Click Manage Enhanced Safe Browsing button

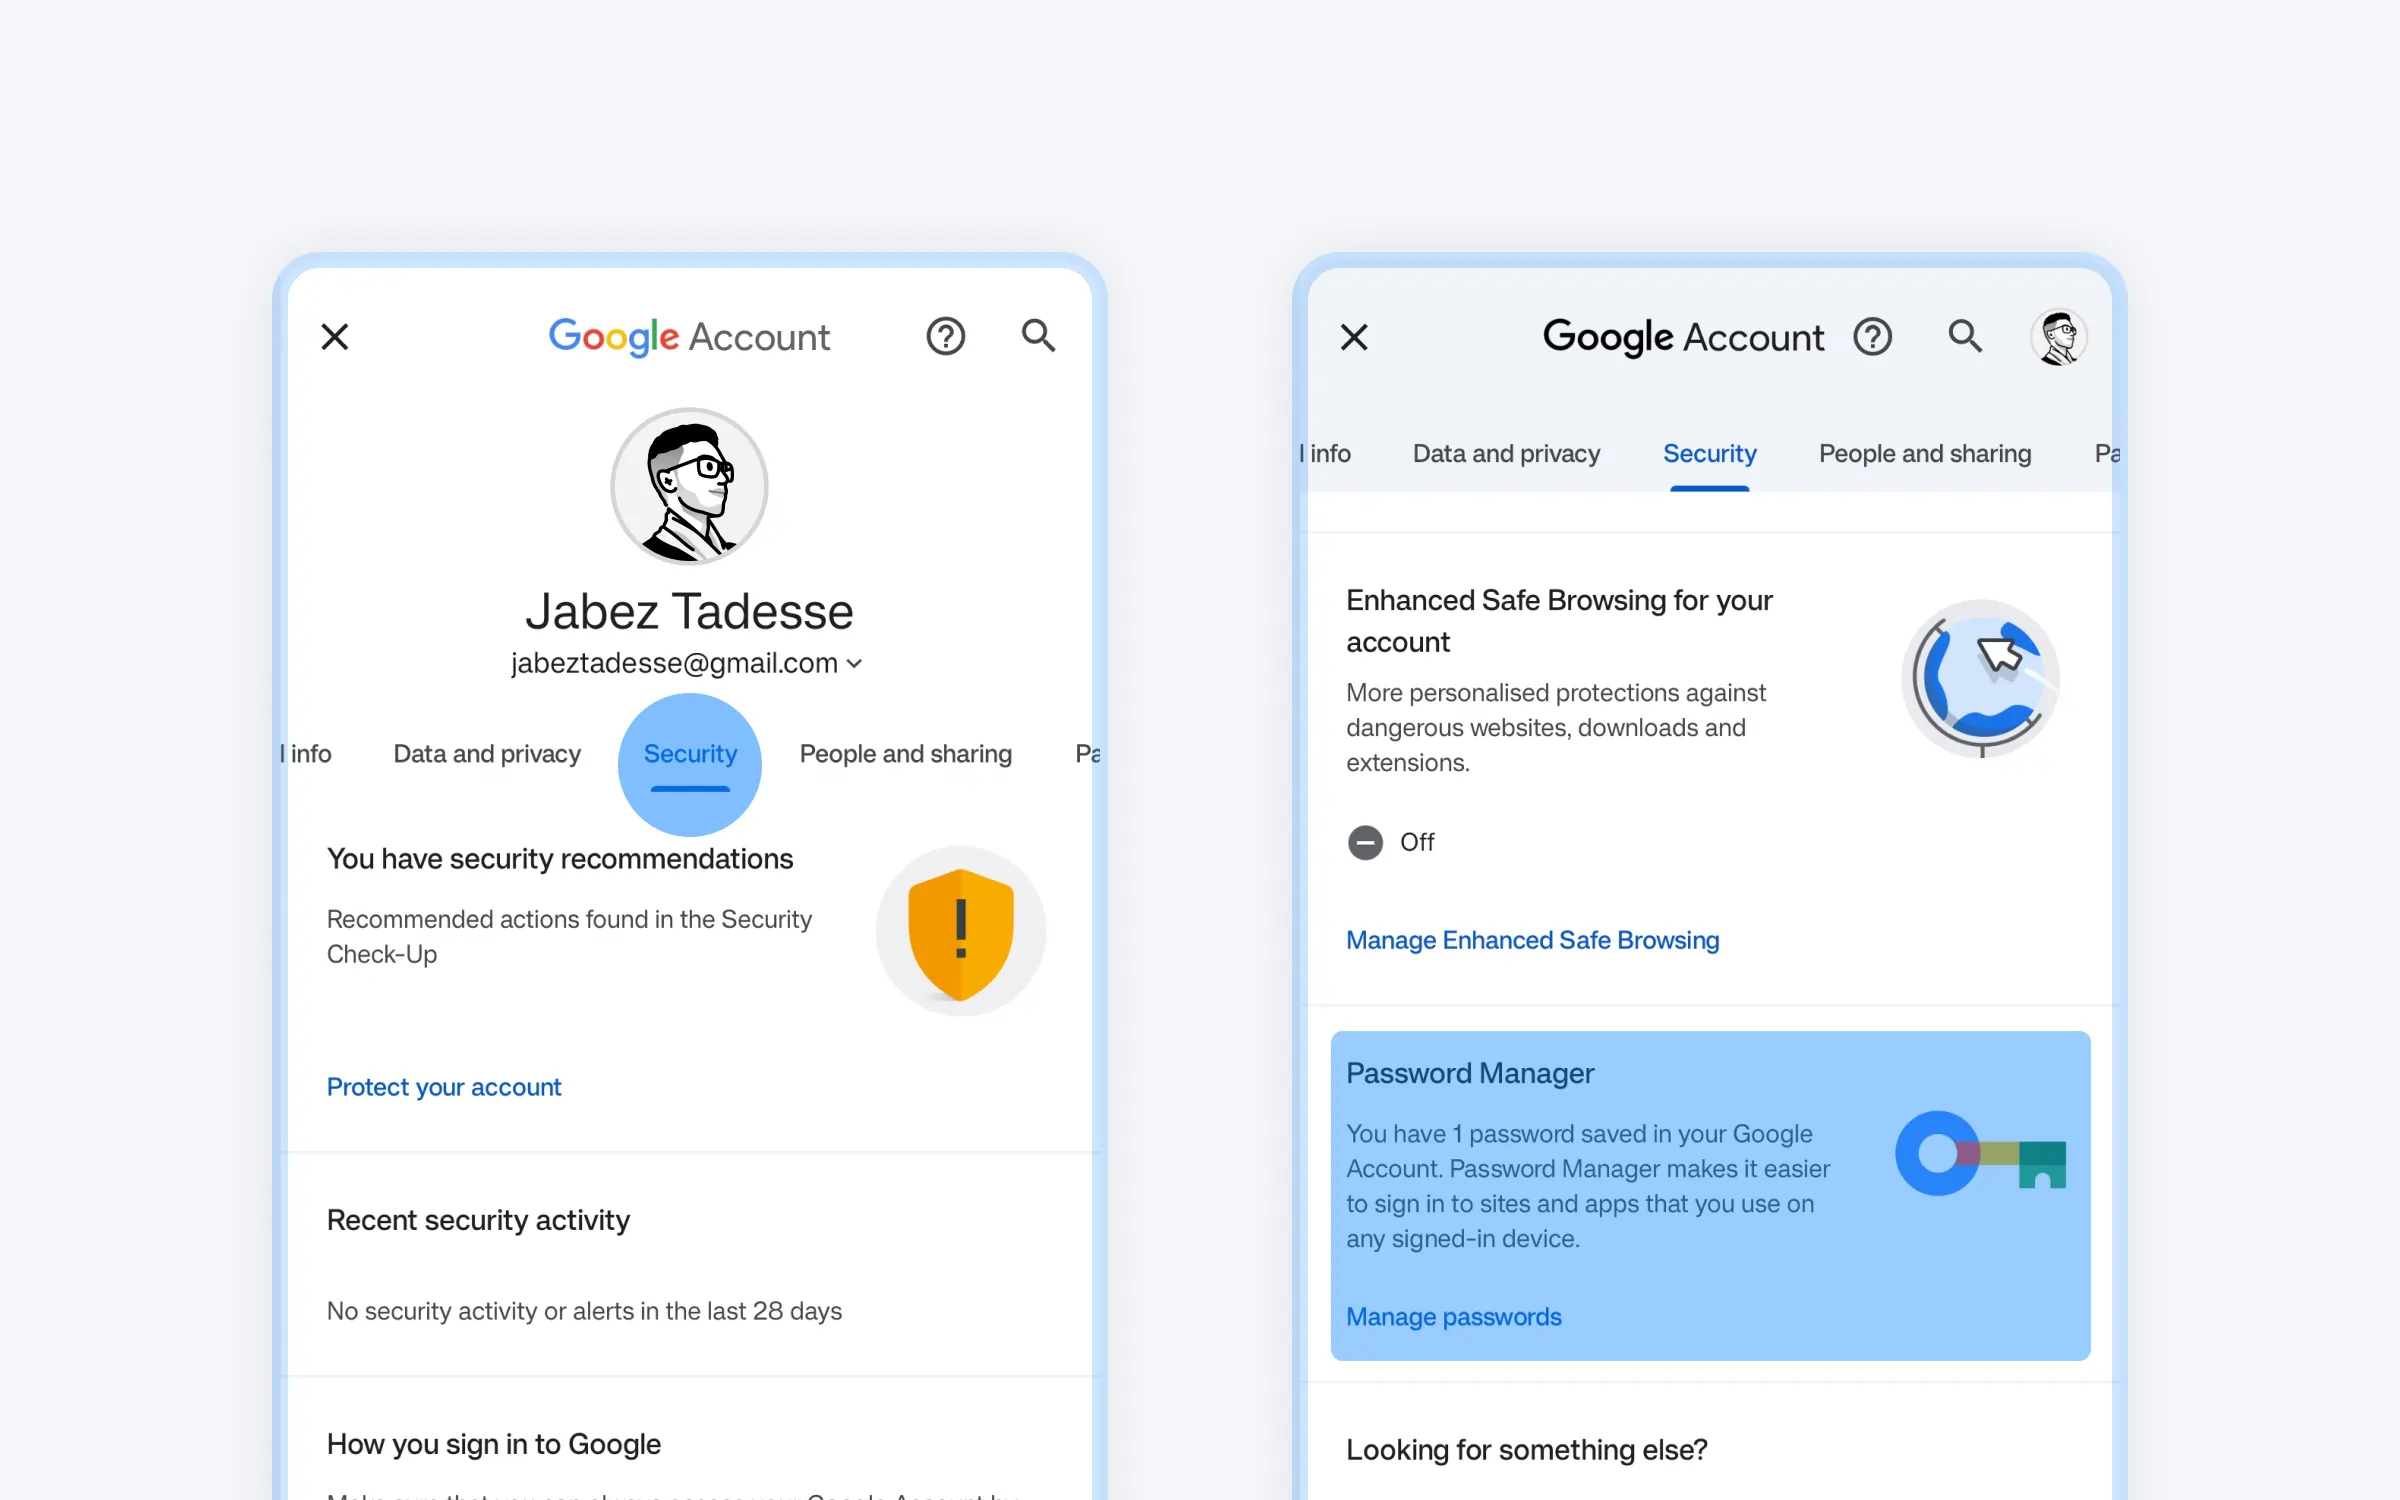pos(1533,938)
